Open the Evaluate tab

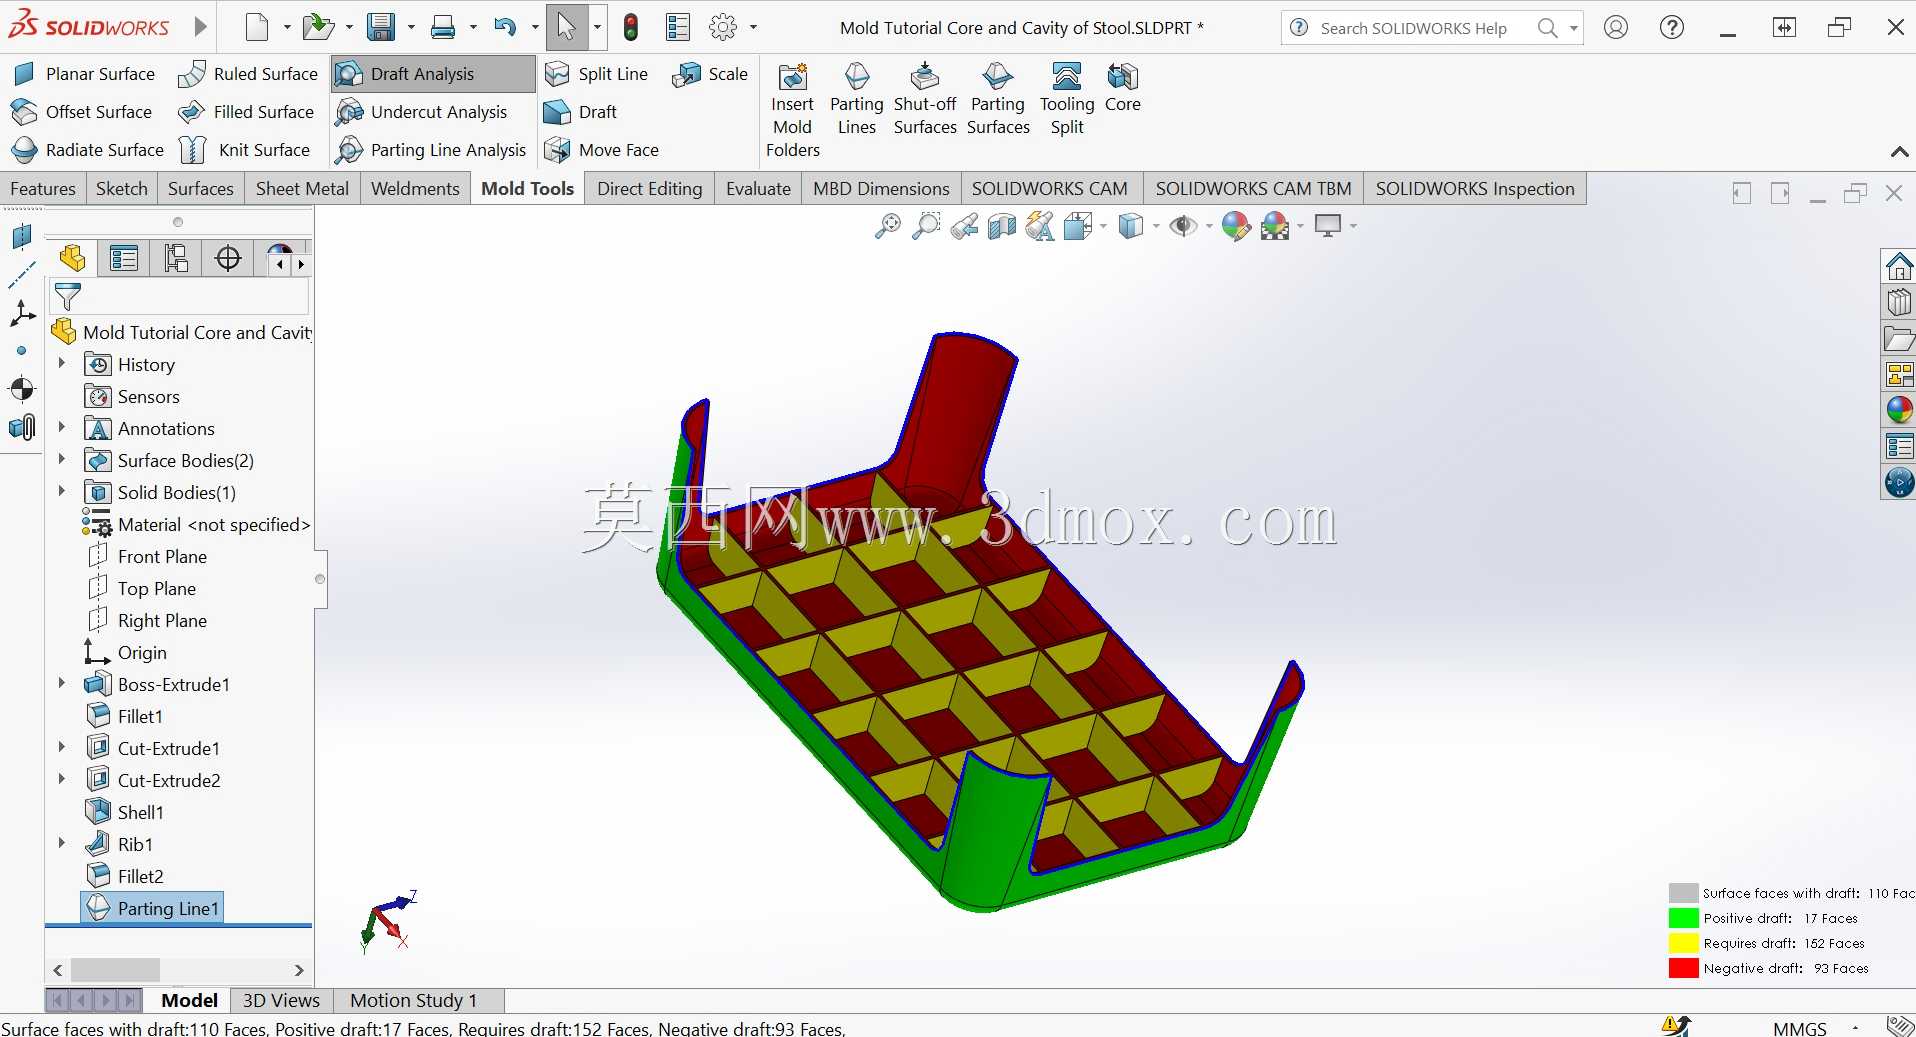(758, 189)
